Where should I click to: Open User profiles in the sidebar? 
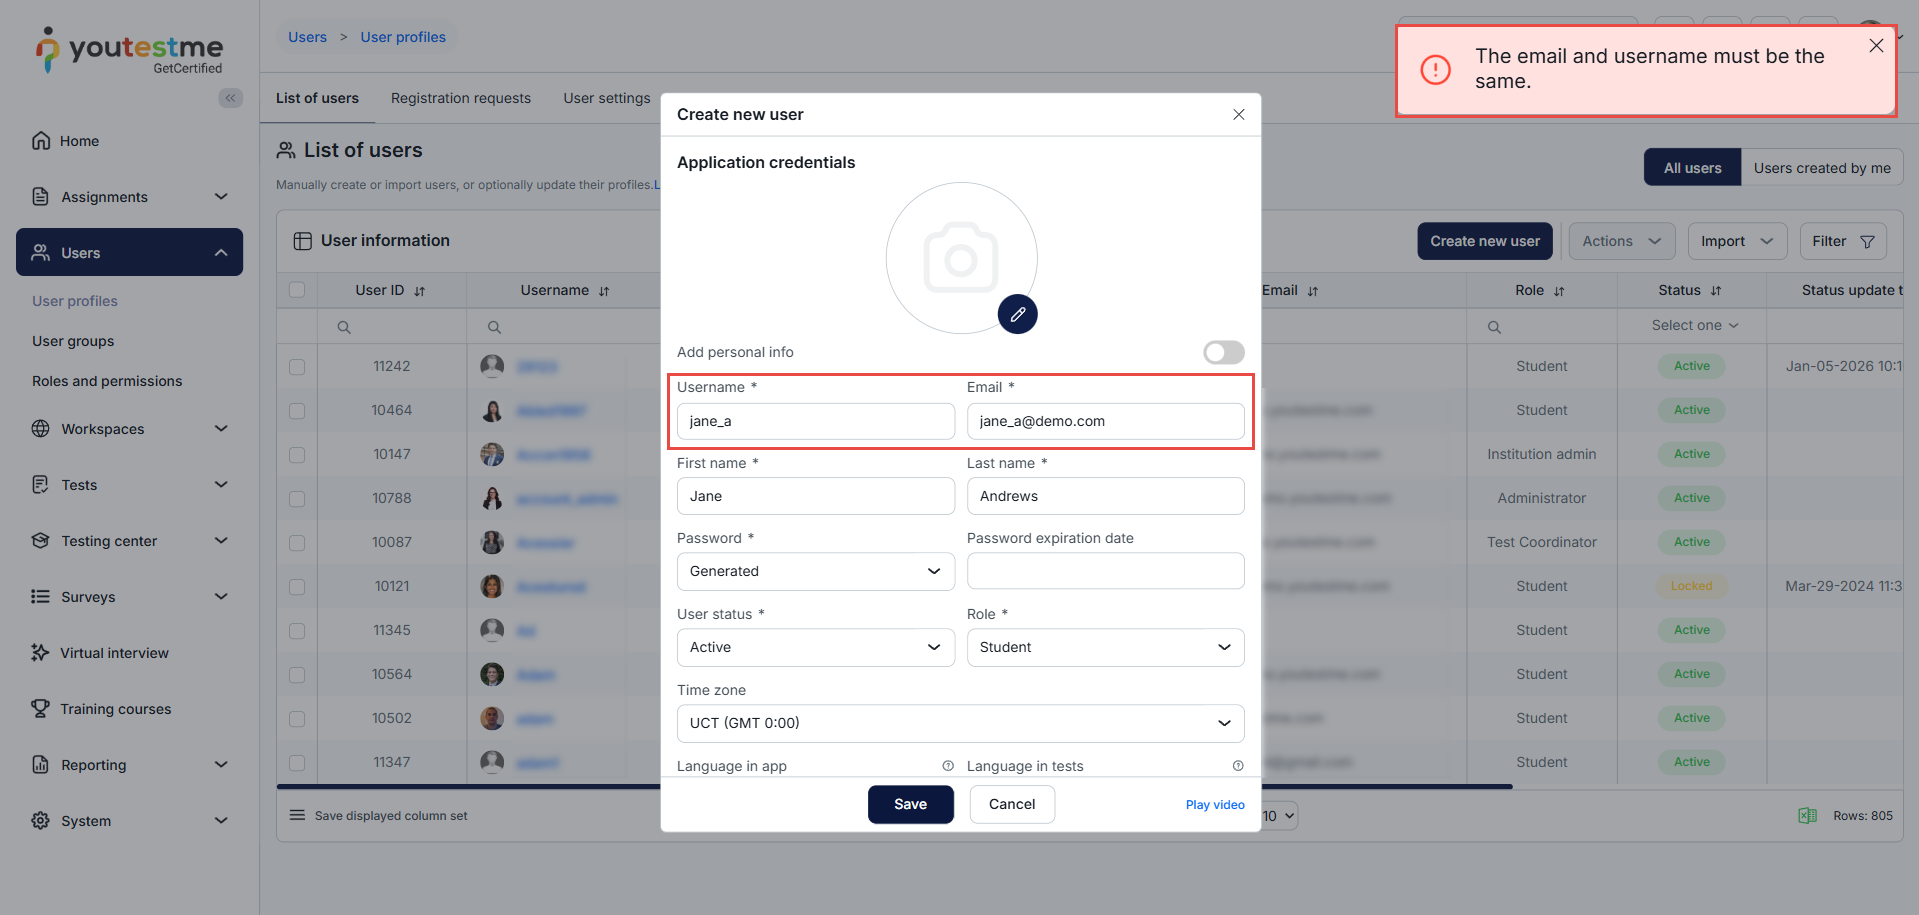[x=75, y=301]
